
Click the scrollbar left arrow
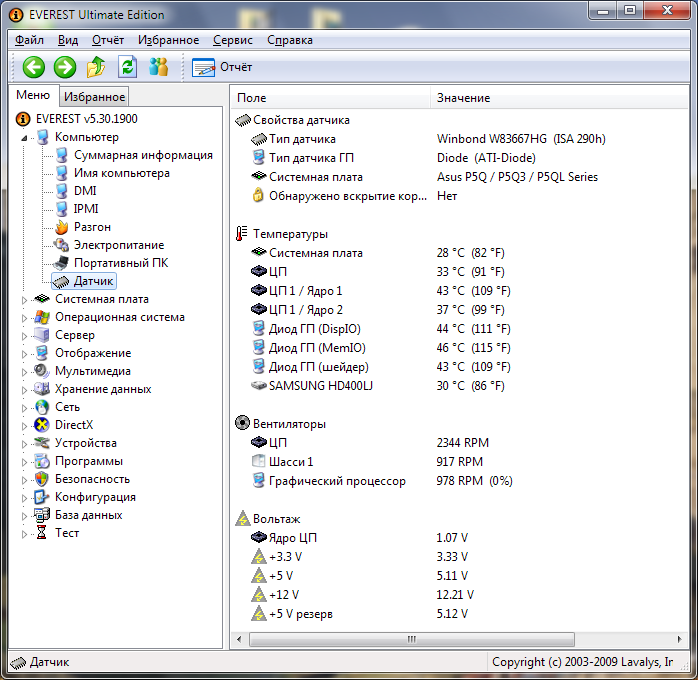pos(239,640)
